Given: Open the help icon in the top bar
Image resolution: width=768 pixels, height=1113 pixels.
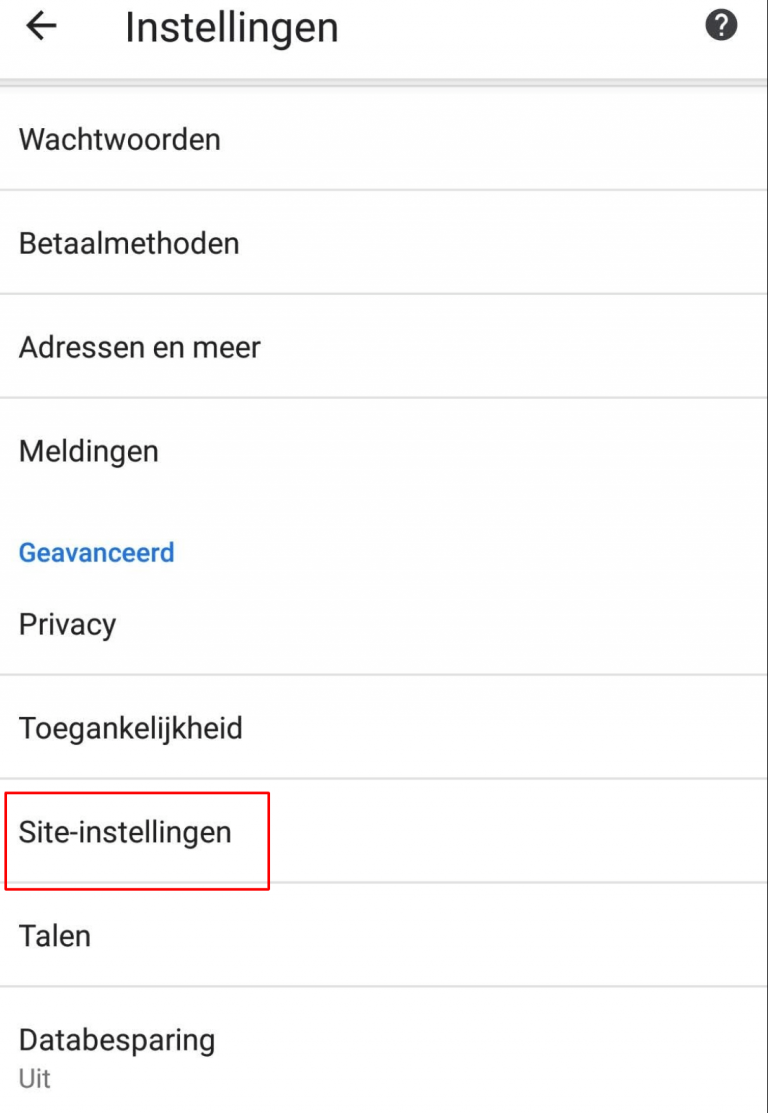Looking at the screenshot, I should point(724,27).
